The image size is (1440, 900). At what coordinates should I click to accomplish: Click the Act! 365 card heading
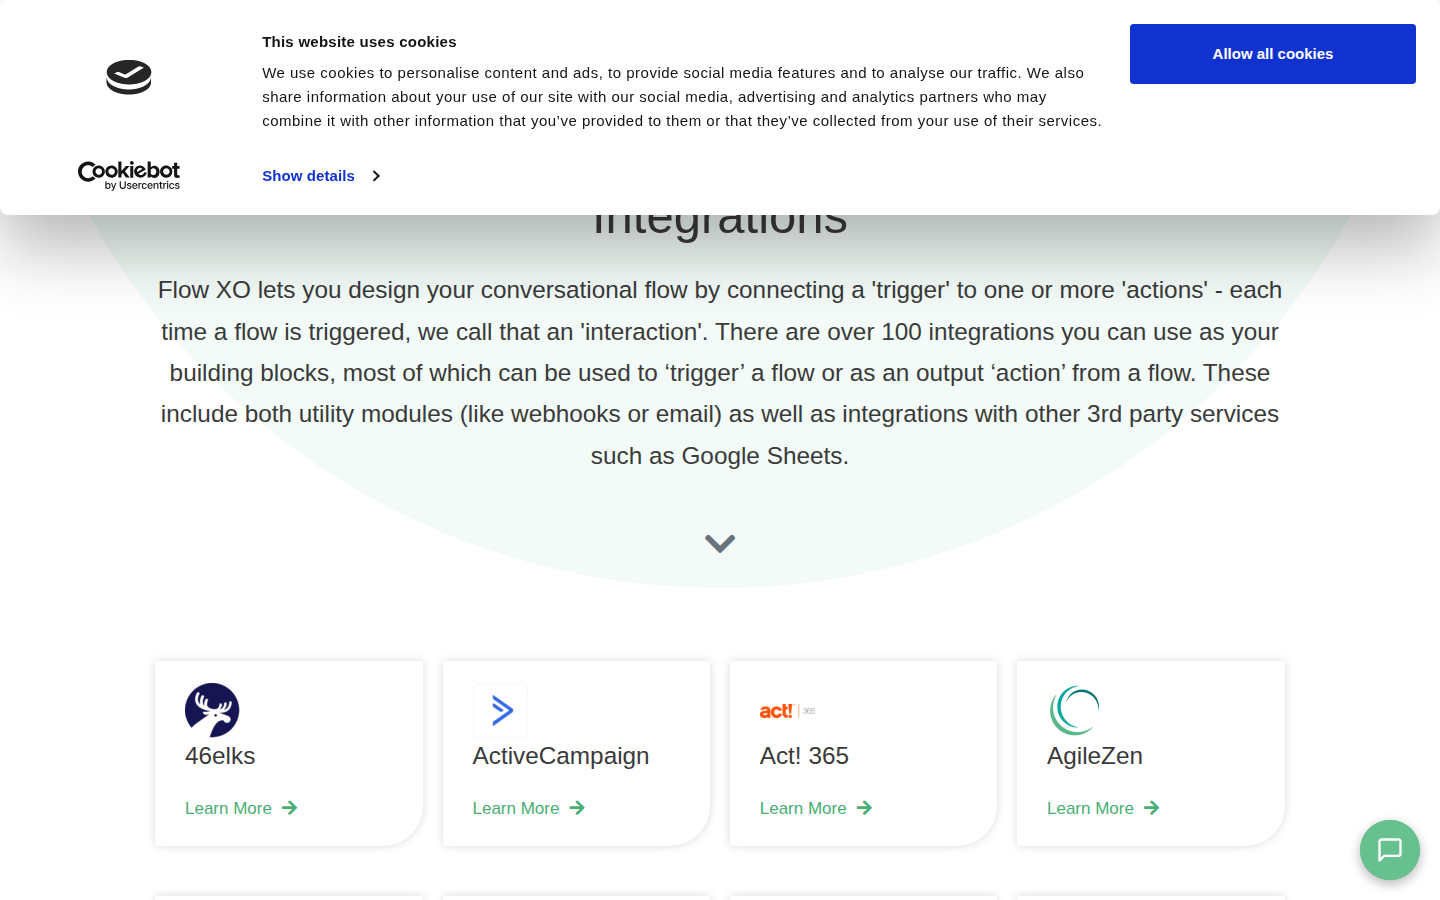pos(804,756)
